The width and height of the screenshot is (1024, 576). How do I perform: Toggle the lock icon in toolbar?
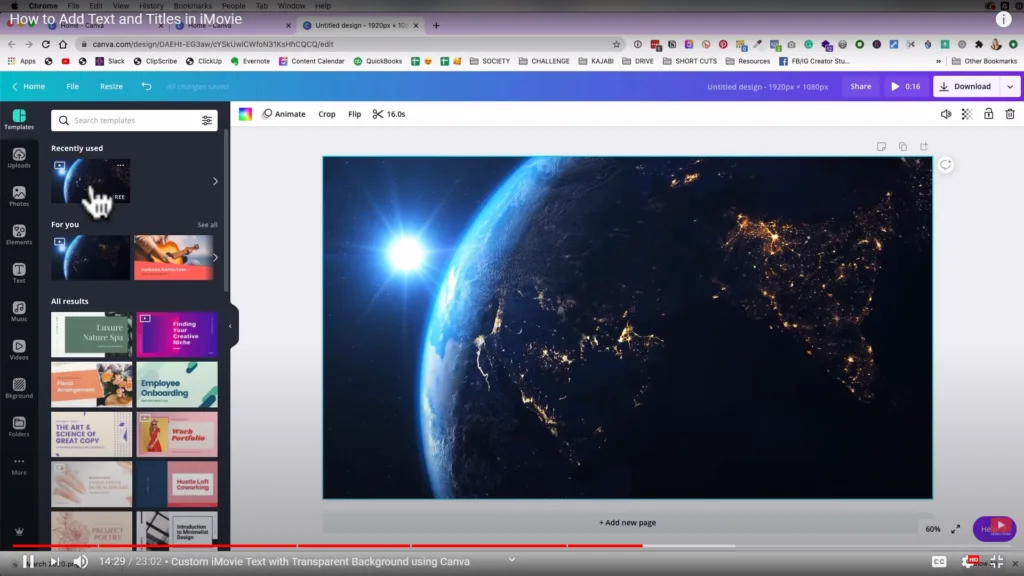click(x=988, y=114)
